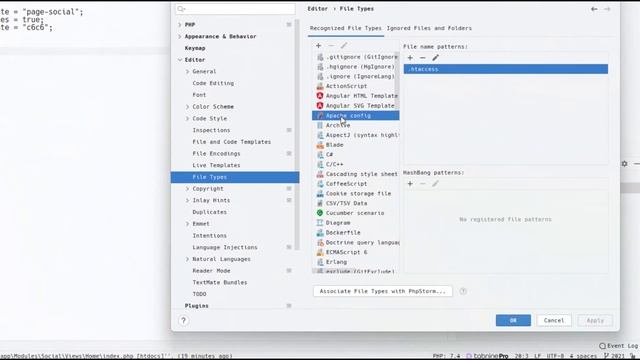Viewport: 640px width, 360px height.
Task: Switch to Recognized File Types tab
Action: point(346,28)
